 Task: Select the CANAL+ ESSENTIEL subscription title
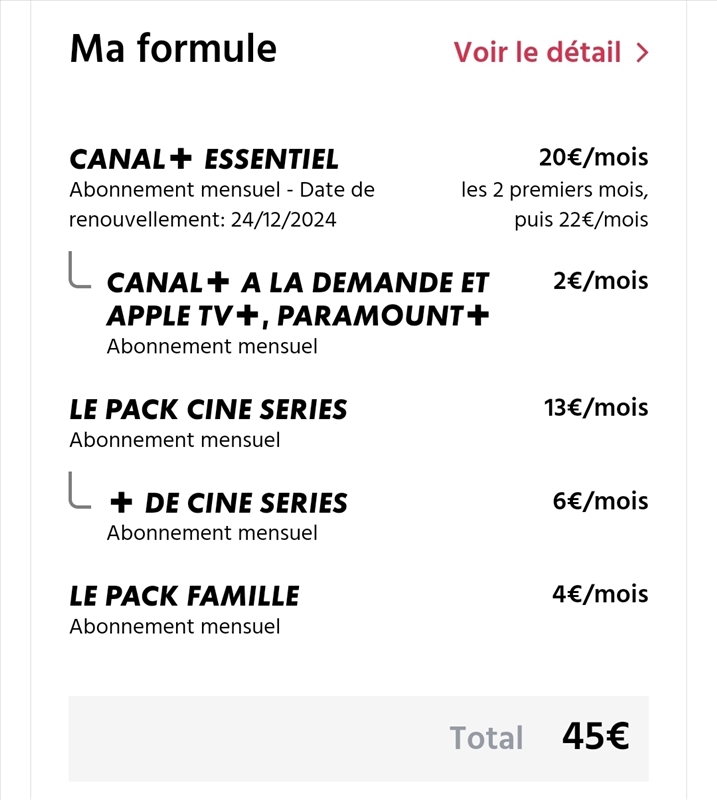[x=204, y=159]
